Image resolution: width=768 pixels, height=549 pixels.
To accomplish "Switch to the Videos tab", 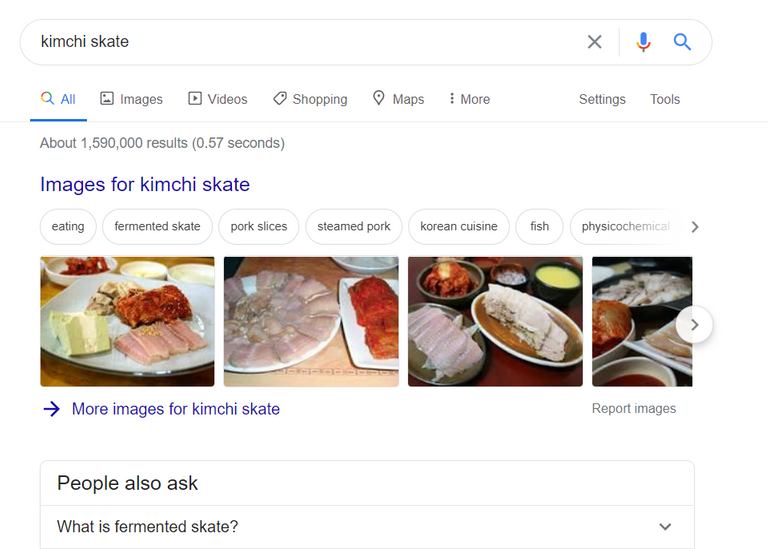I will [218, 99].
